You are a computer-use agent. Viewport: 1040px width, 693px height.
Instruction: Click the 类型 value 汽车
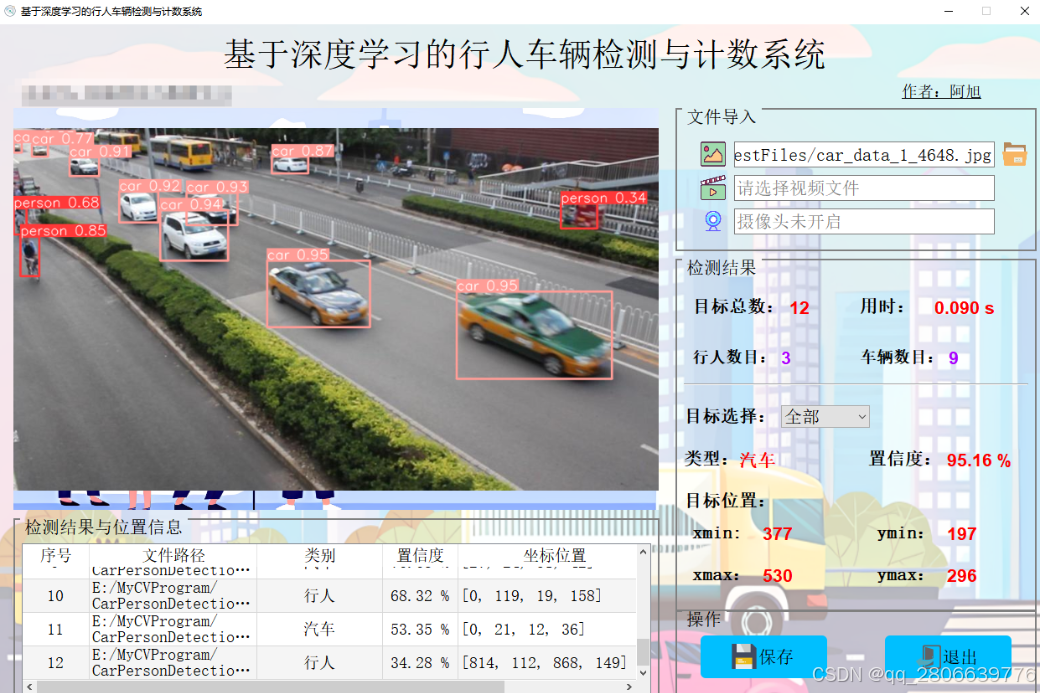[x=757, y=460]
